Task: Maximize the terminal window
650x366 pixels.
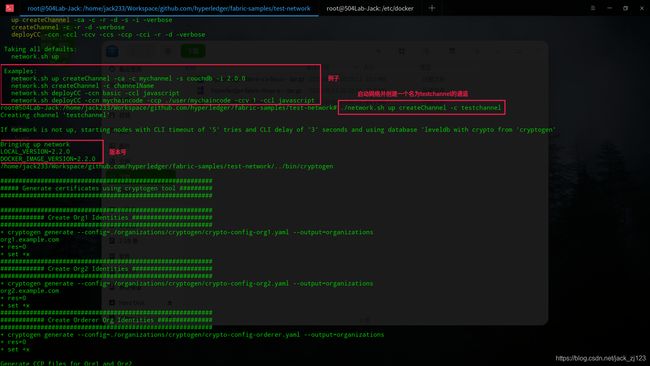Action: click(626, 8)
